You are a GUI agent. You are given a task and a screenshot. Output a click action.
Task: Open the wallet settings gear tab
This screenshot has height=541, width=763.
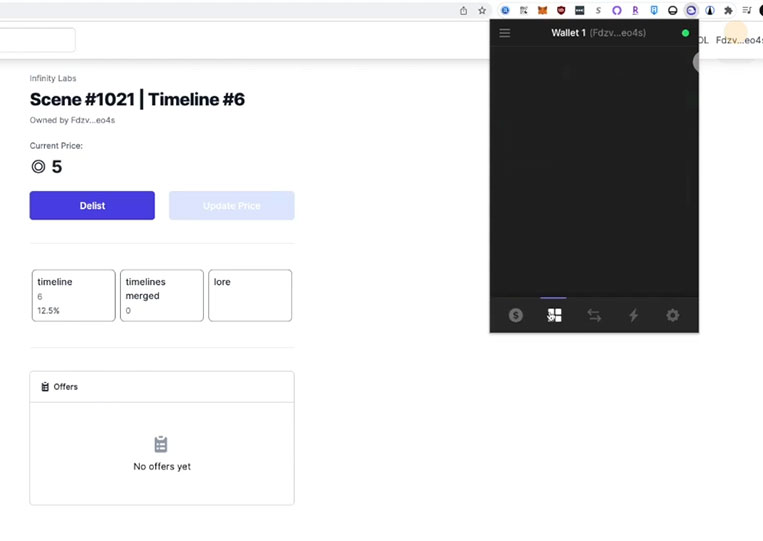[x=672, y=315]
